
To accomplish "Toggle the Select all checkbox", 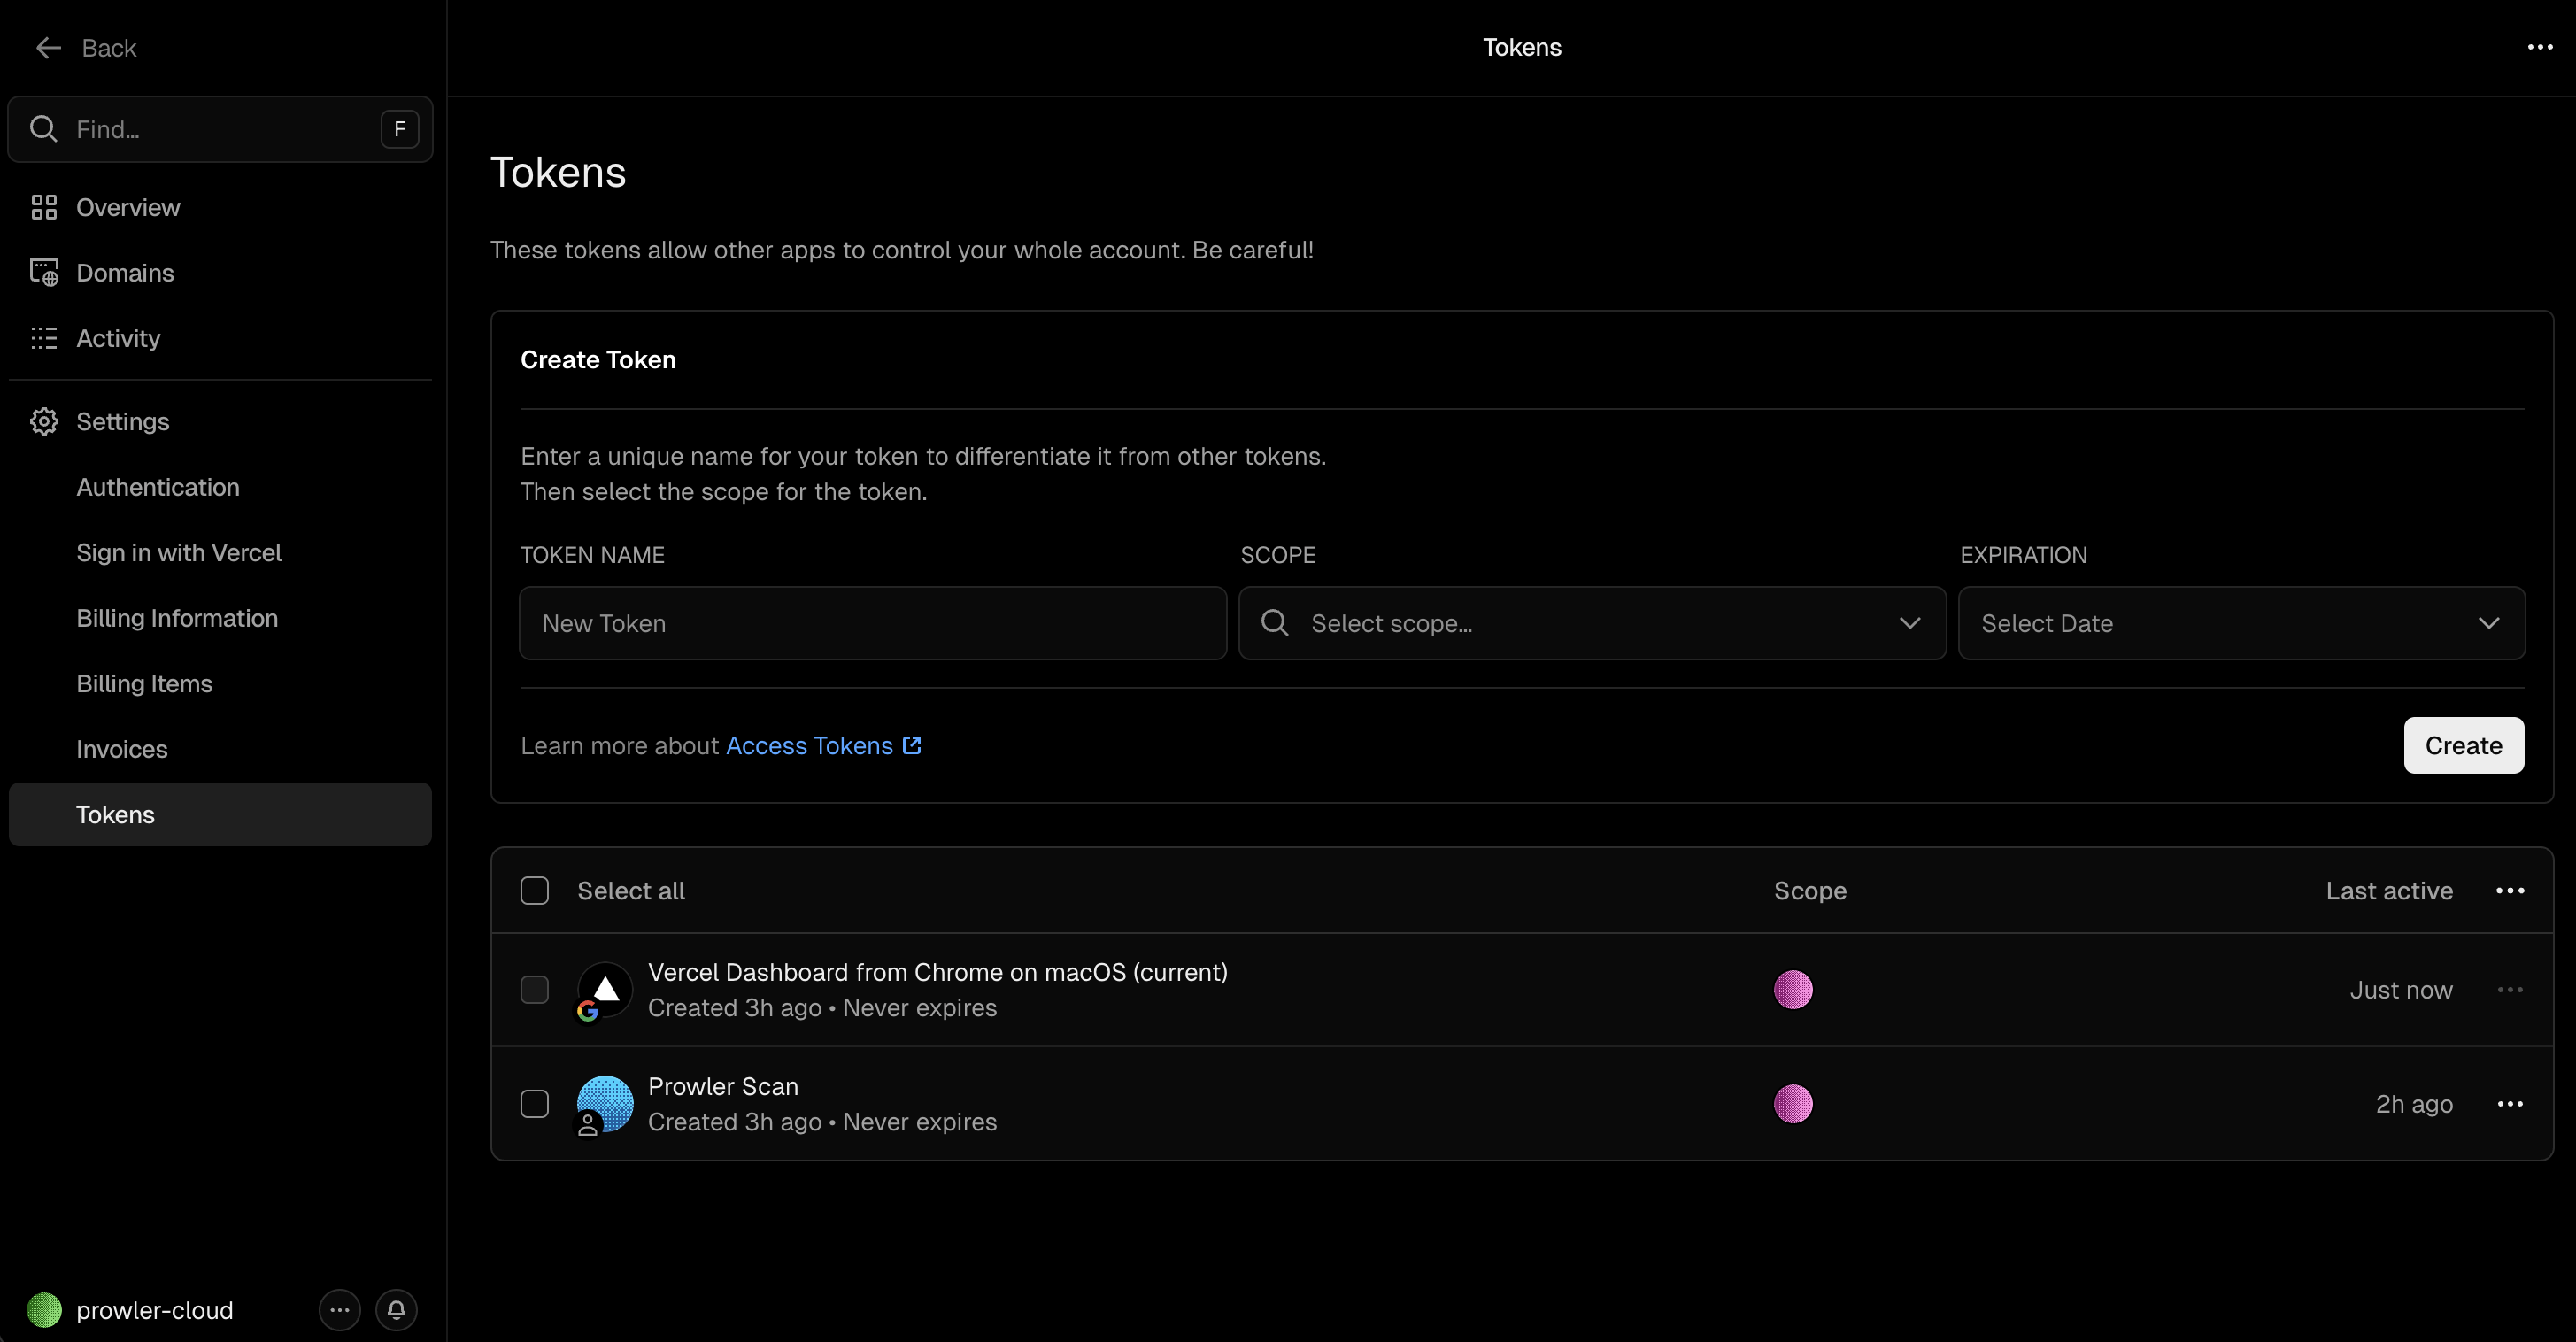I will (534, 890).
